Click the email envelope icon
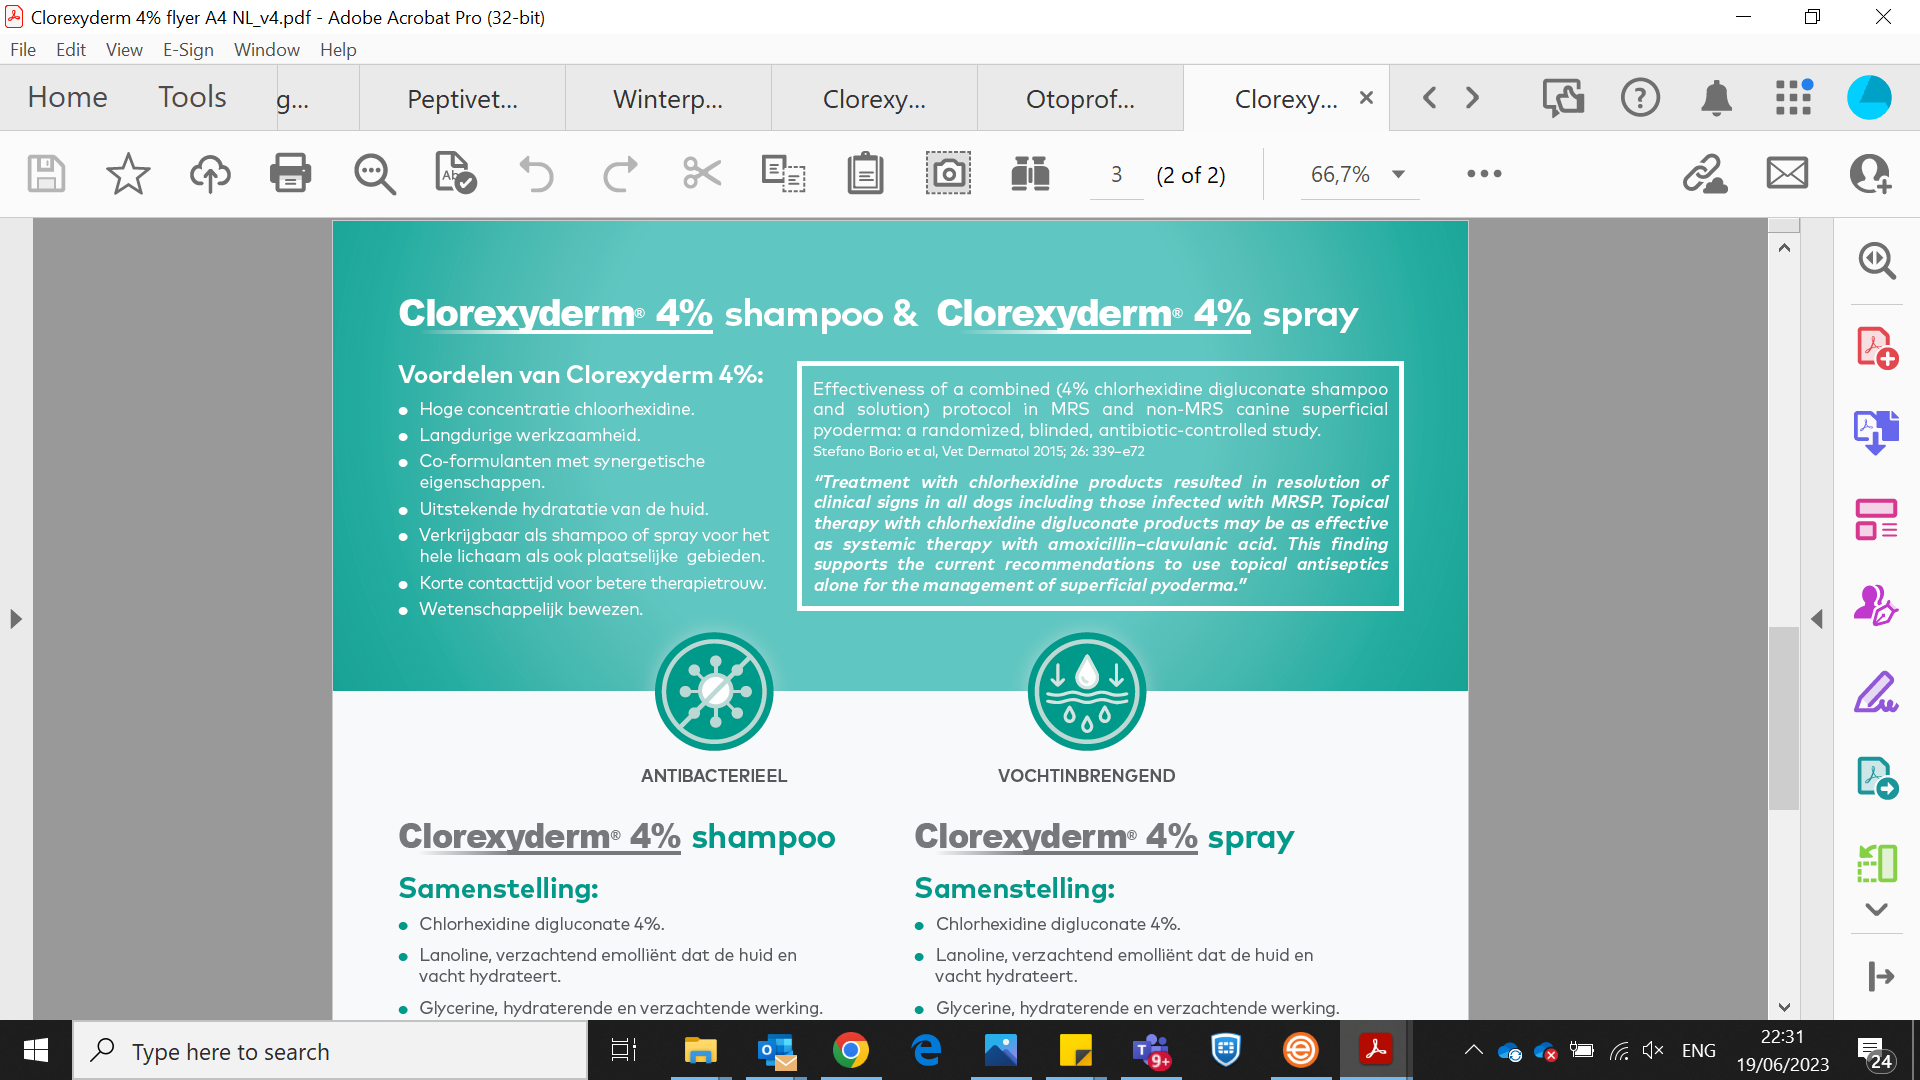1920x1080 pixels. pos(1787,174)
